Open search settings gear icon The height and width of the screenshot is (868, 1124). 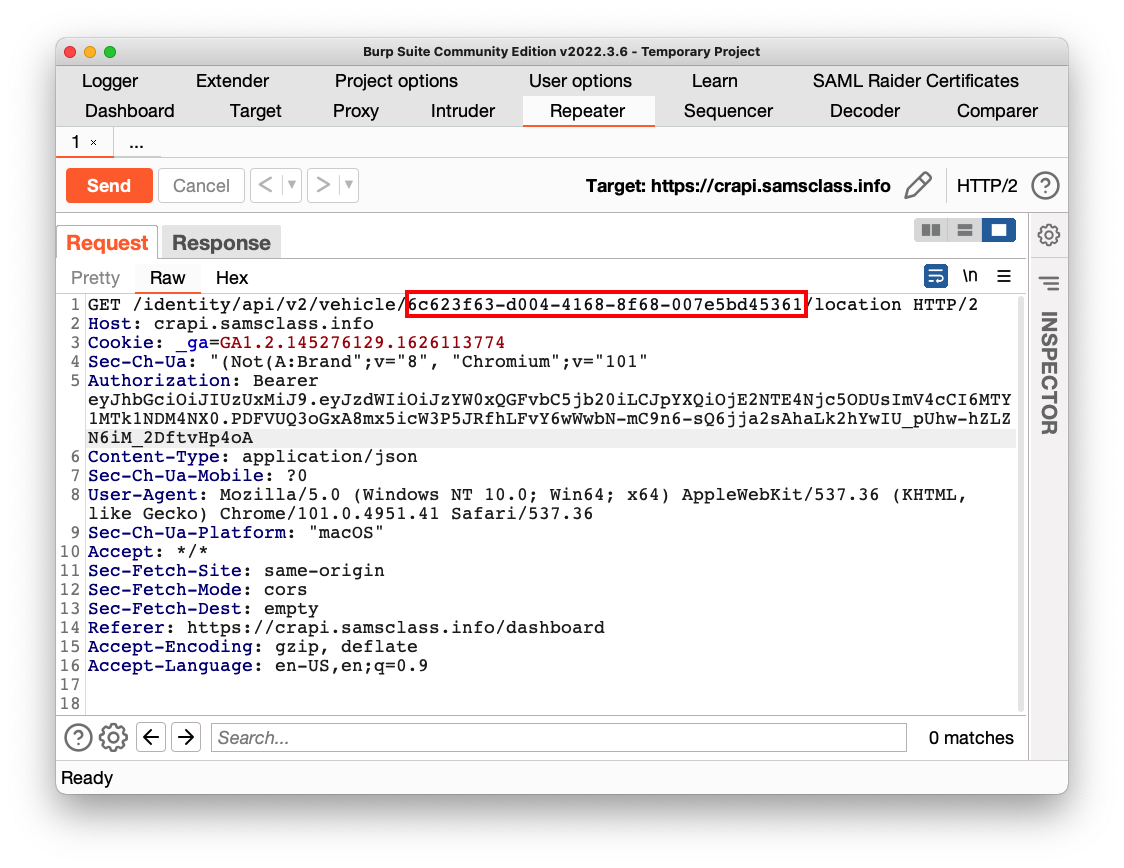click(113, 738)
